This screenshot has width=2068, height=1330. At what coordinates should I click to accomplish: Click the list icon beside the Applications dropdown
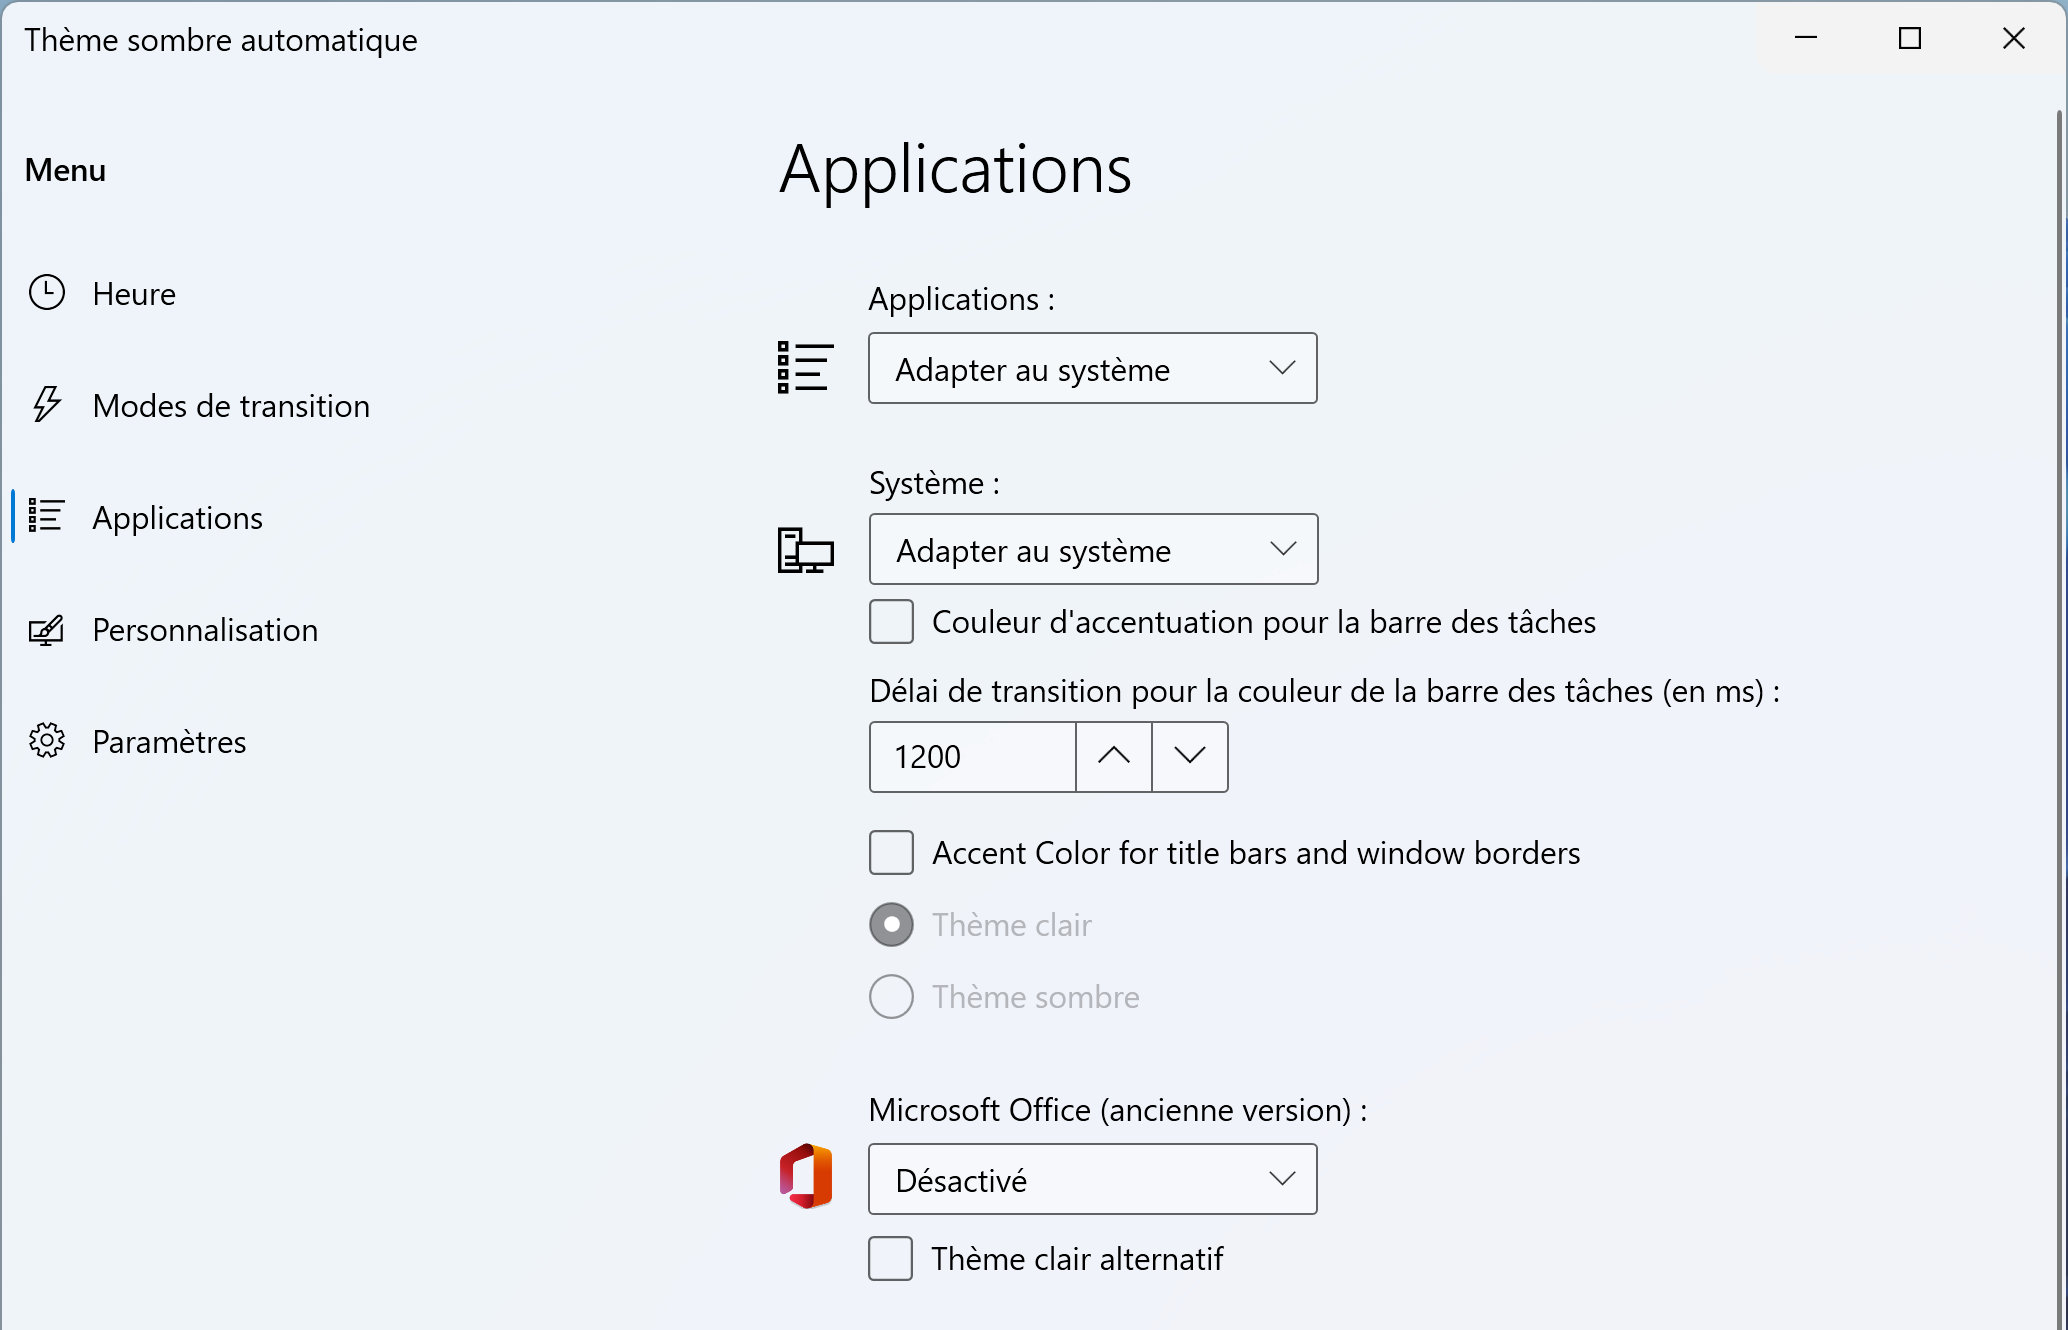[806, 367]
